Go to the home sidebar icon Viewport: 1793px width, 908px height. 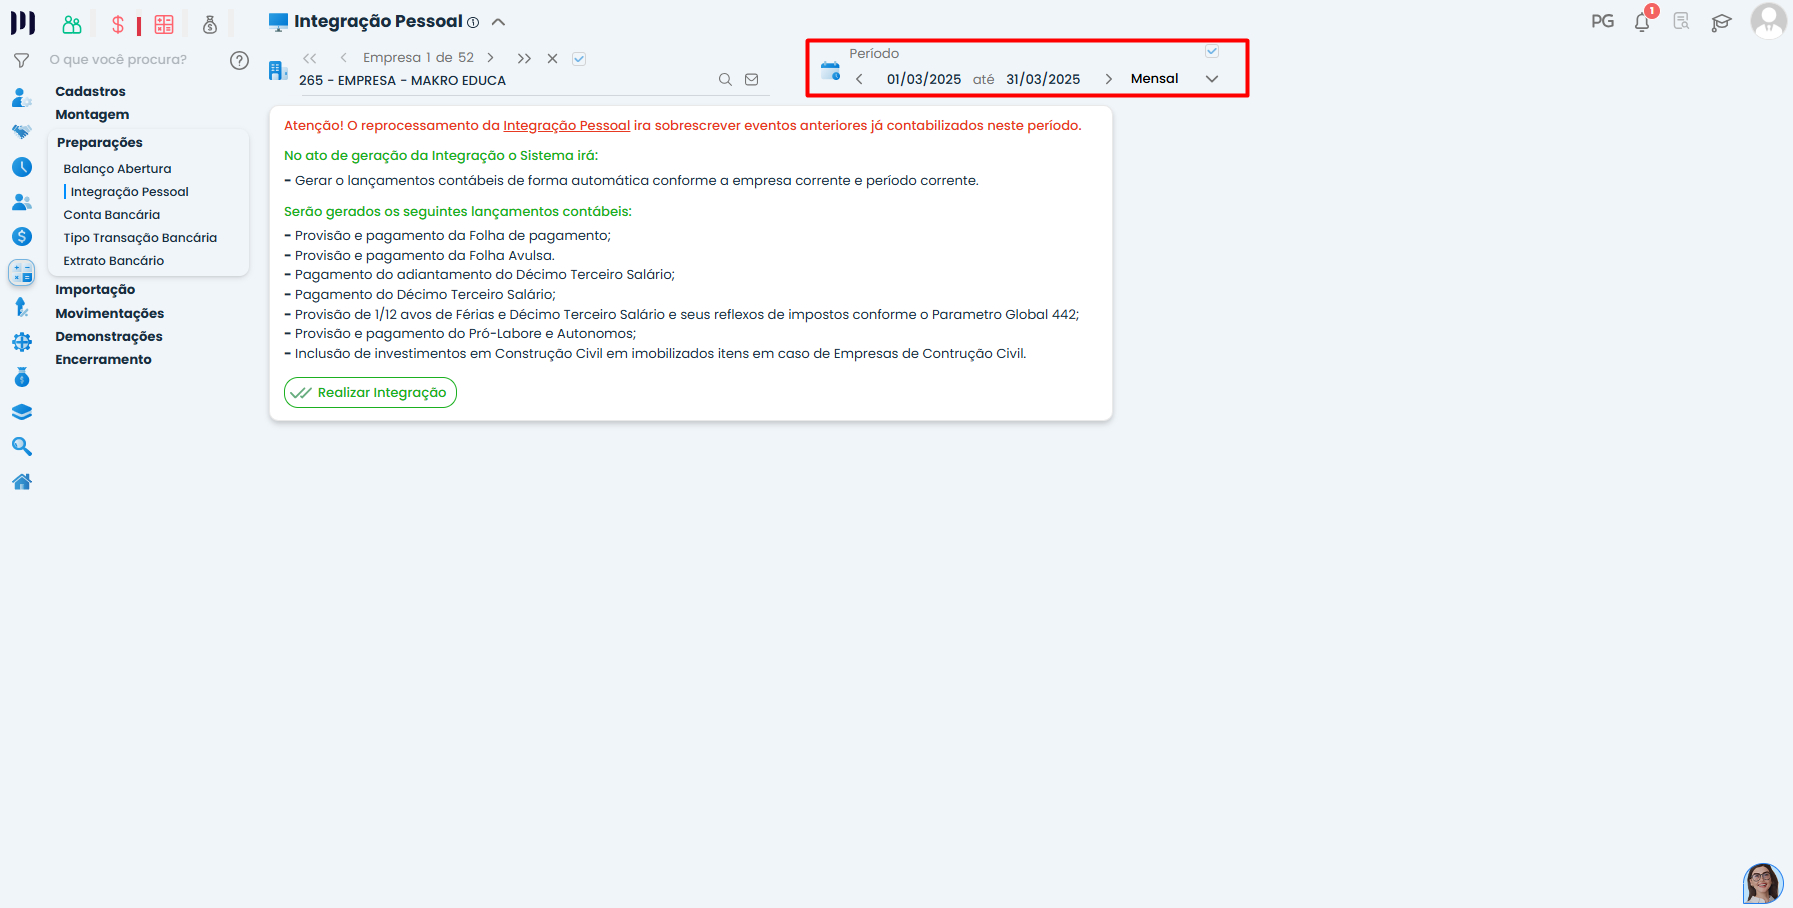[x=21, y=482]
